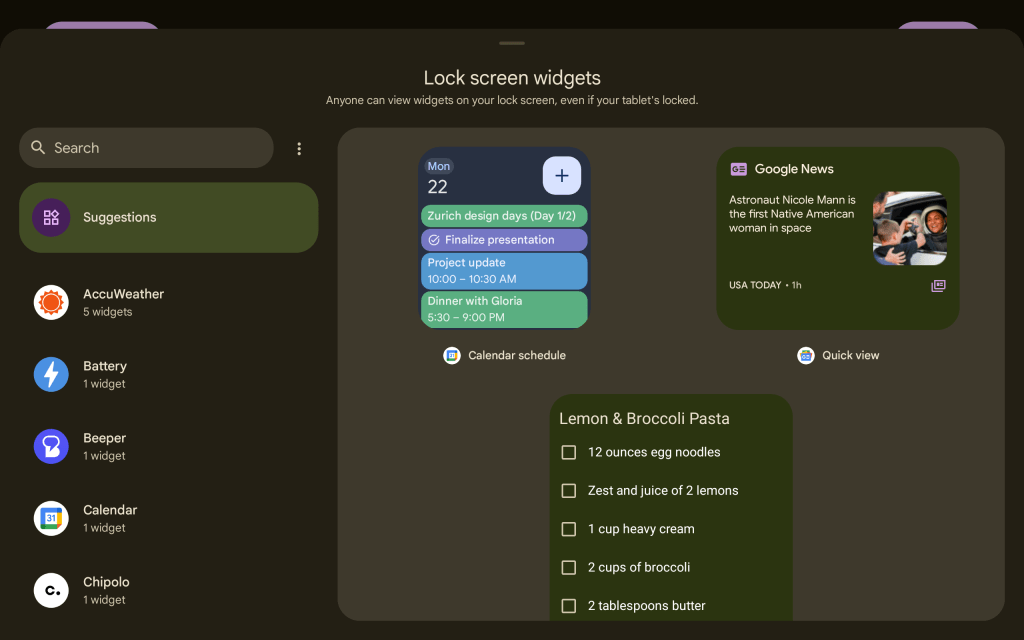This screenshot has width=1024, height=640.
Task: Check off 1 cup heavy cream
Action: [x=569, y=529]
